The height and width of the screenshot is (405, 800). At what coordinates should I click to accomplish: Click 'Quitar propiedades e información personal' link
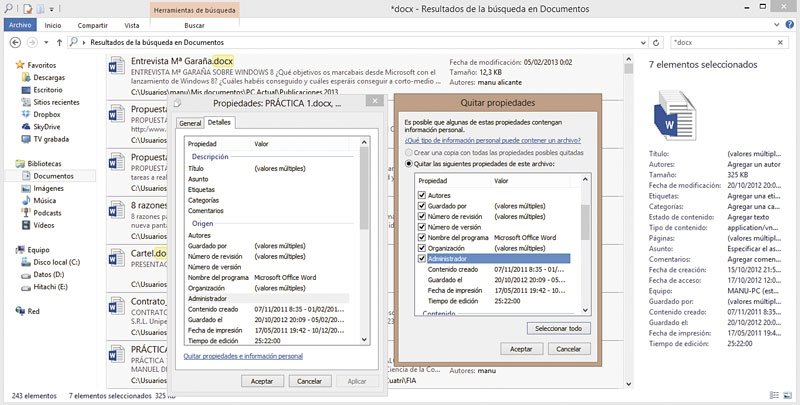(x=243, y=356)
